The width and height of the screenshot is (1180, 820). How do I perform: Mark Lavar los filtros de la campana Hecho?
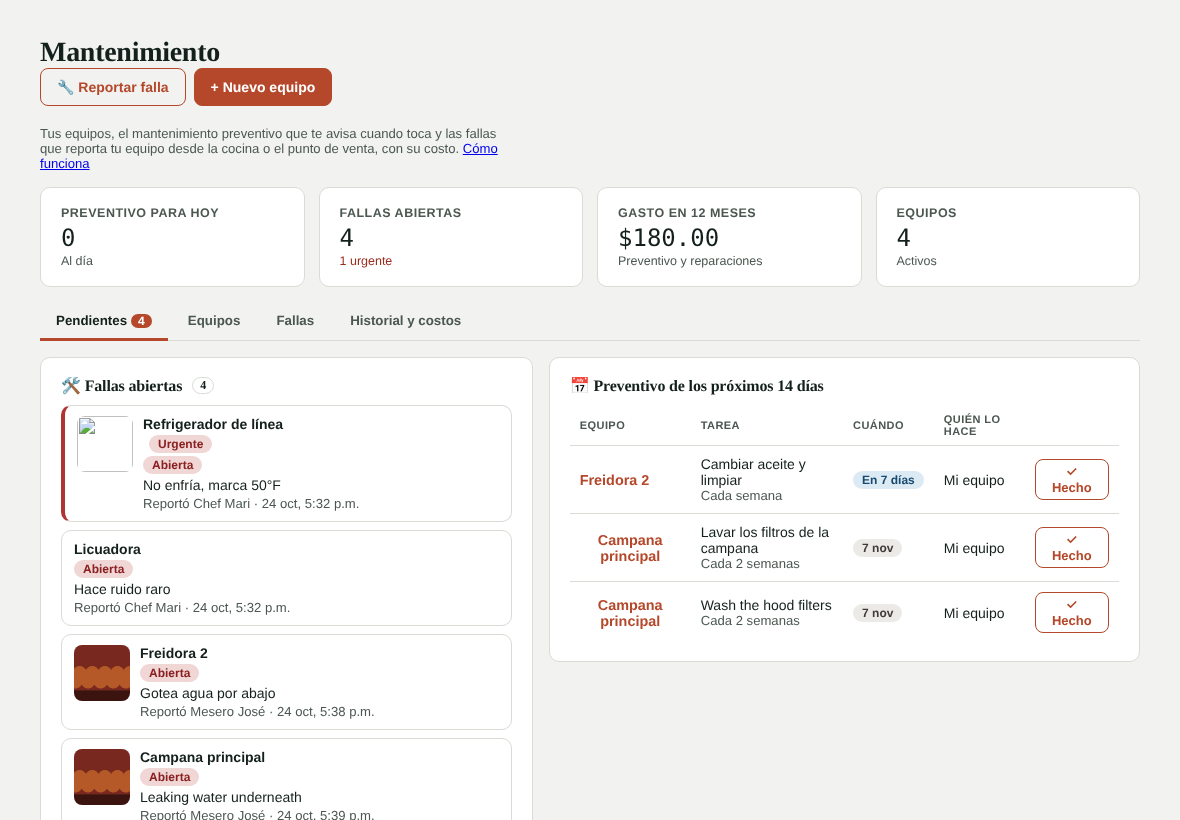(1072, 548)
